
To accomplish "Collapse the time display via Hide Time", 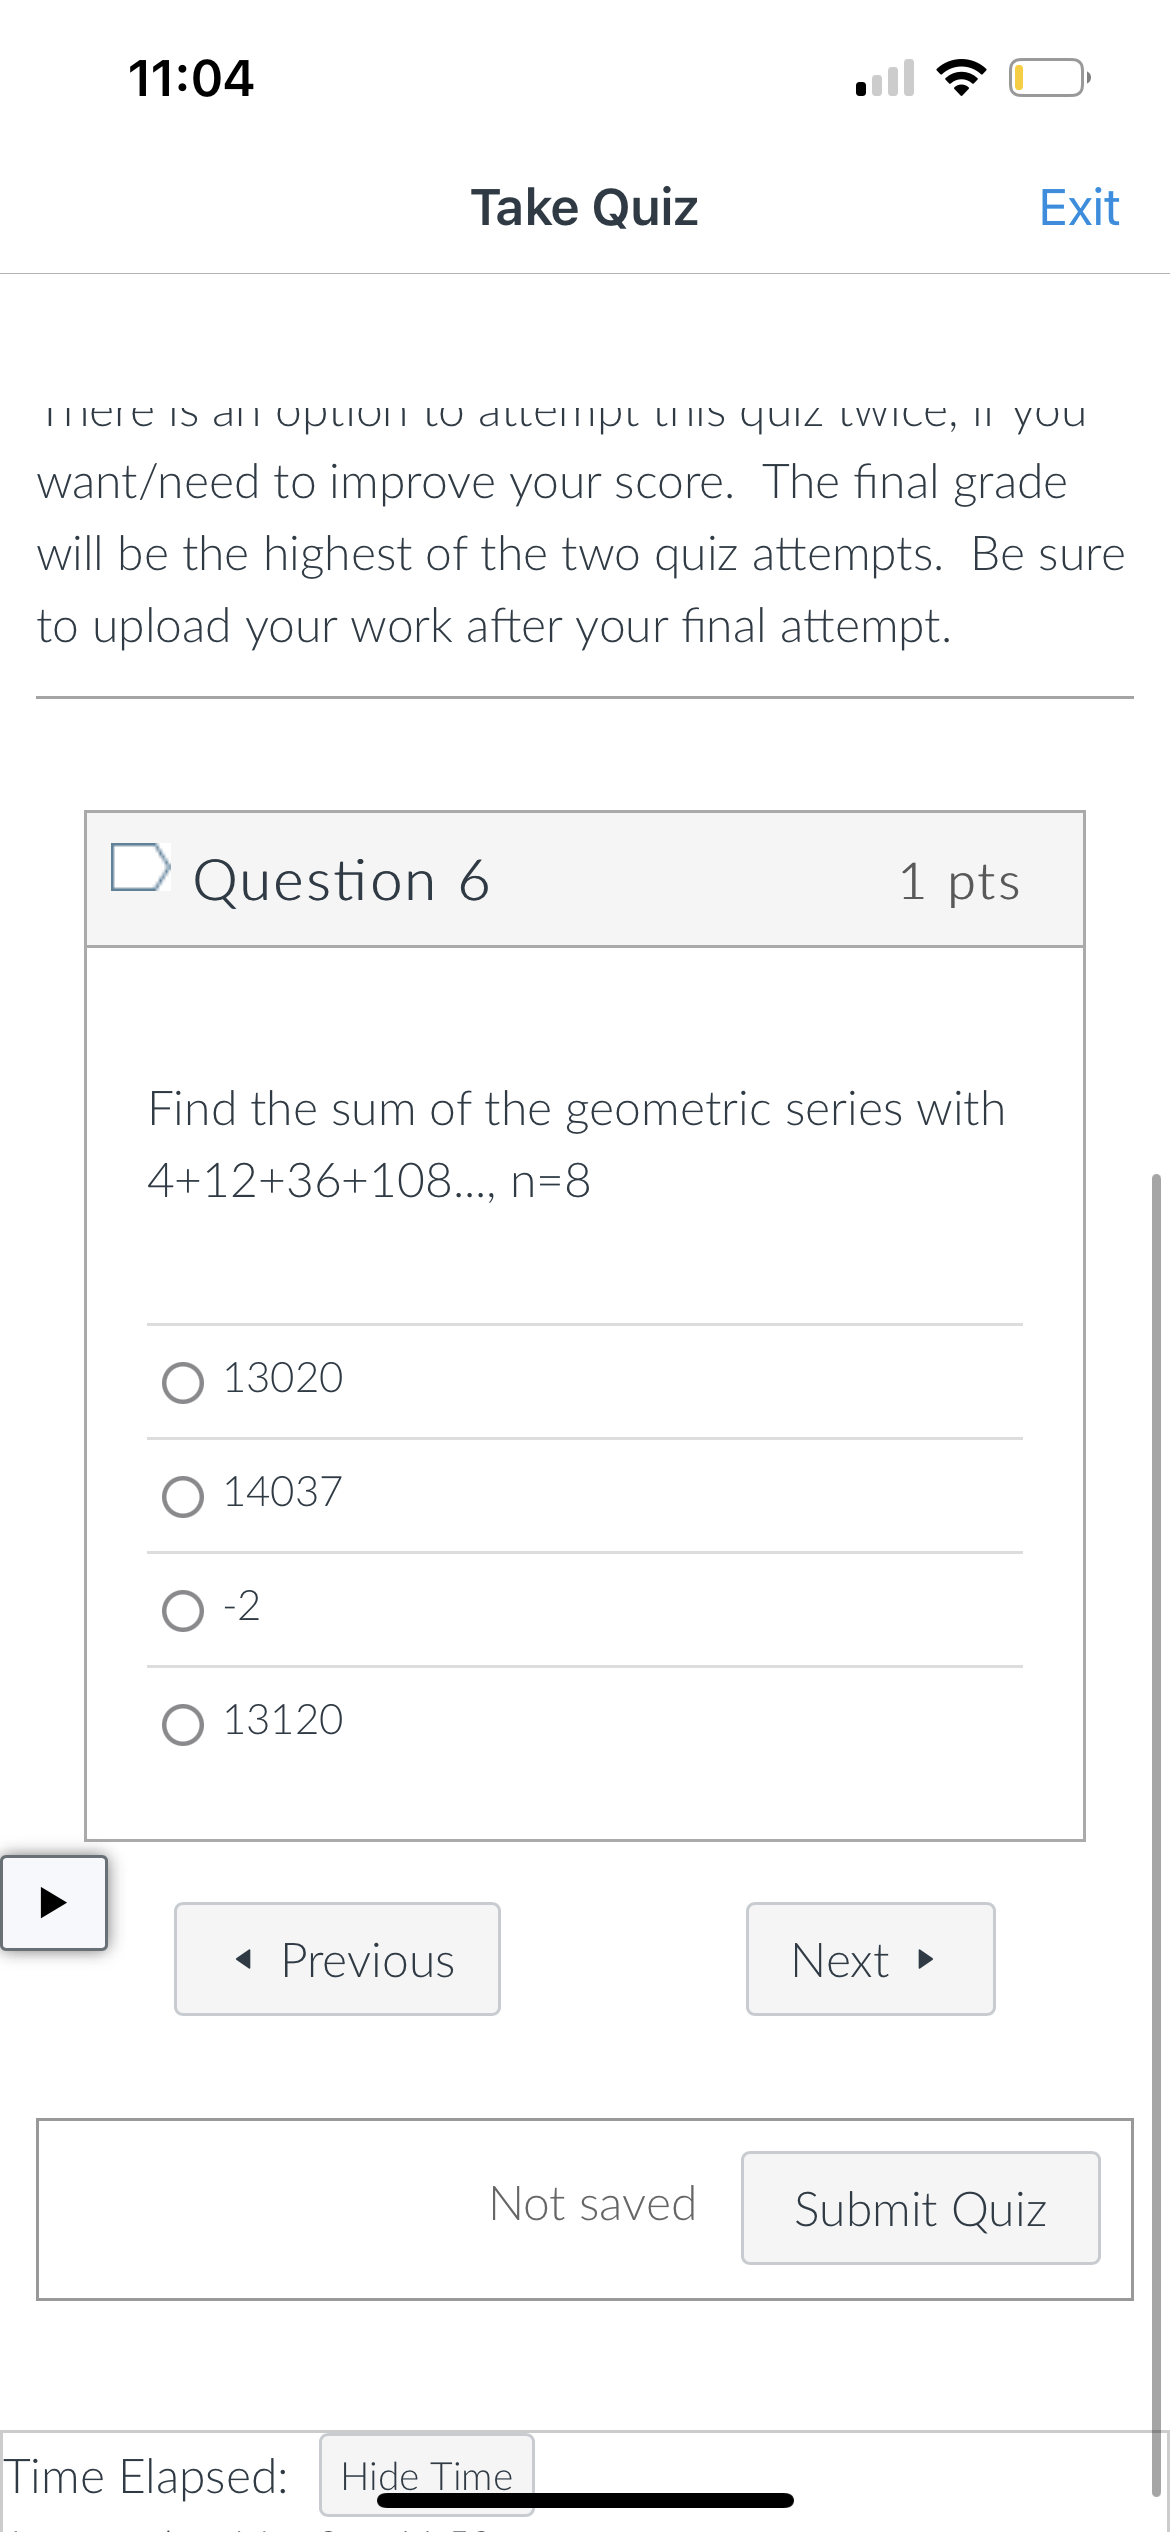I will (x=426, y=2475).
